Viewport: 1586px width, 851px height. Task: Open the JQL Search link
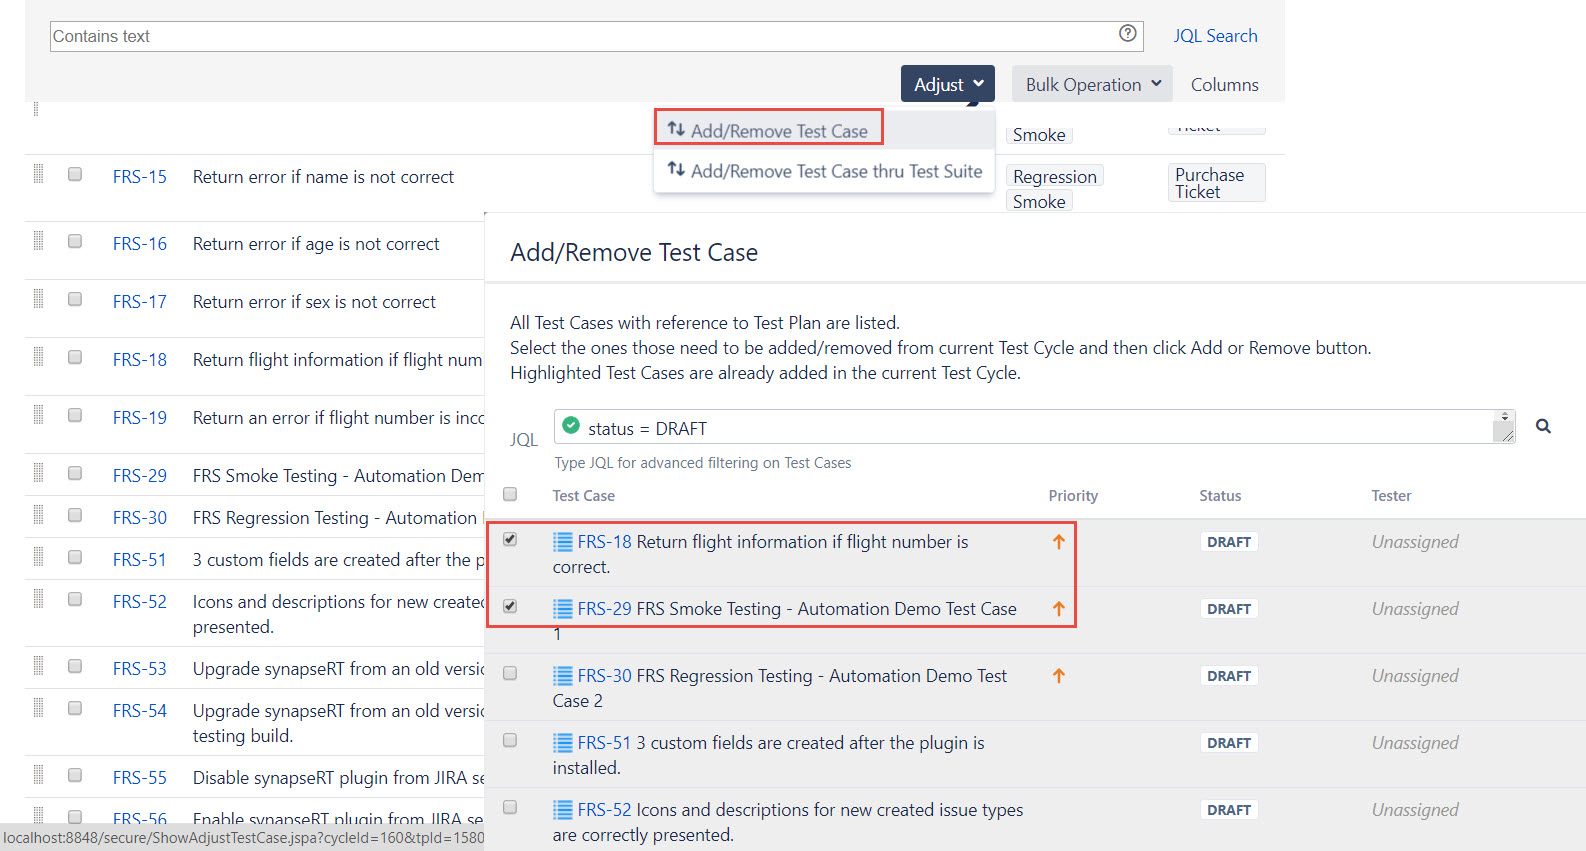click(1215, 36)
